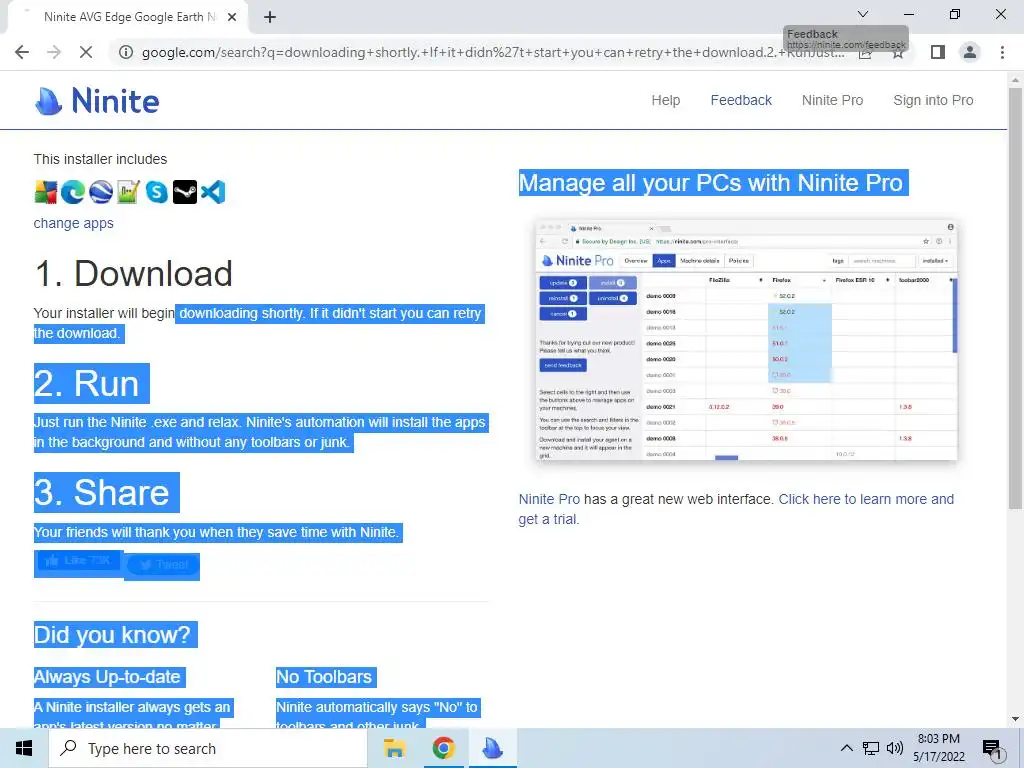
Task: Click 'This installer includes' text
Action: click(x=101, y=159)
